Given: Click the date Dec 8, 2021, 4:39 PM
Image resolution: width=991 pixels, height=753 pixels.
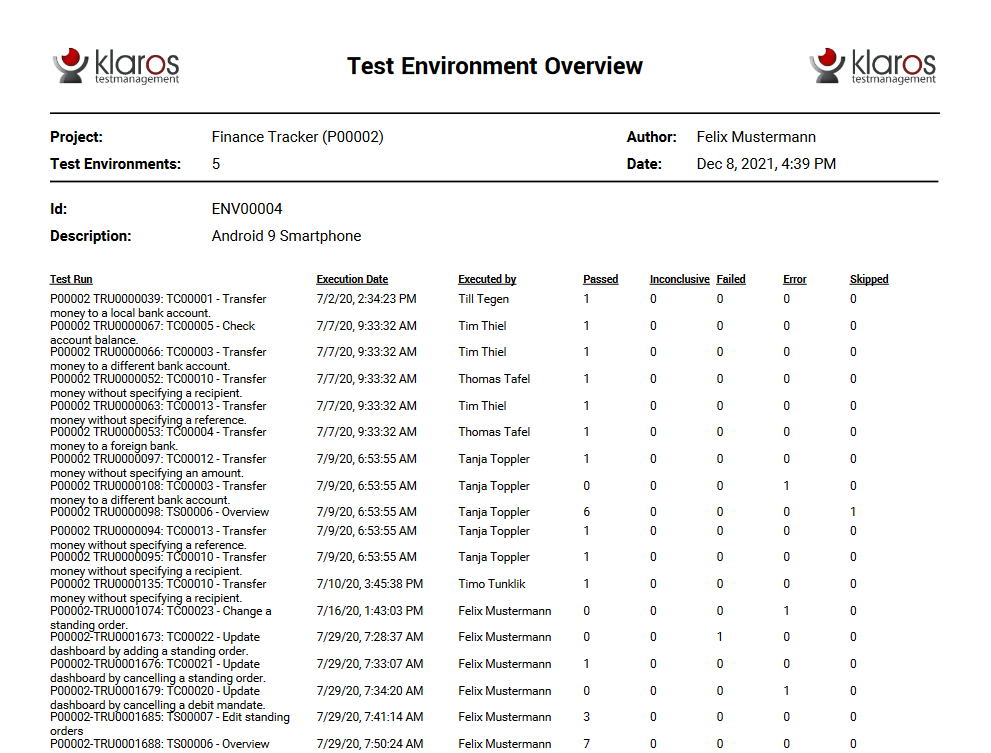Looking at the screenshot, I should pos(766,164).
